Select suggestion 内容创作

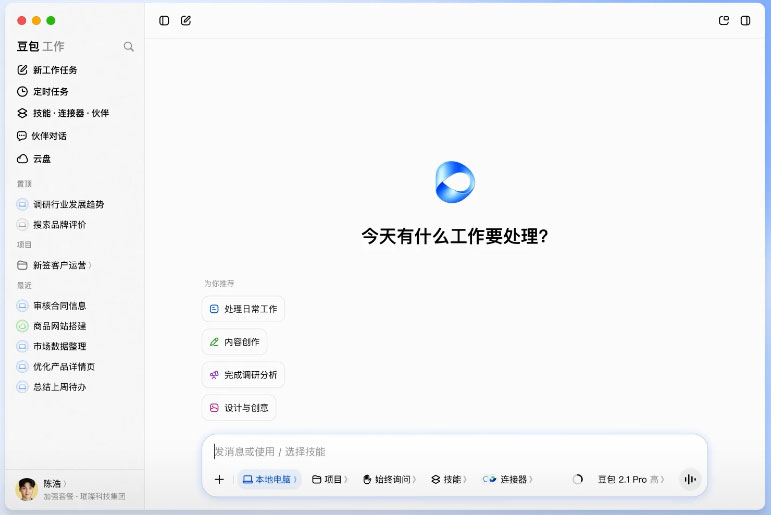tap(235, 342)
